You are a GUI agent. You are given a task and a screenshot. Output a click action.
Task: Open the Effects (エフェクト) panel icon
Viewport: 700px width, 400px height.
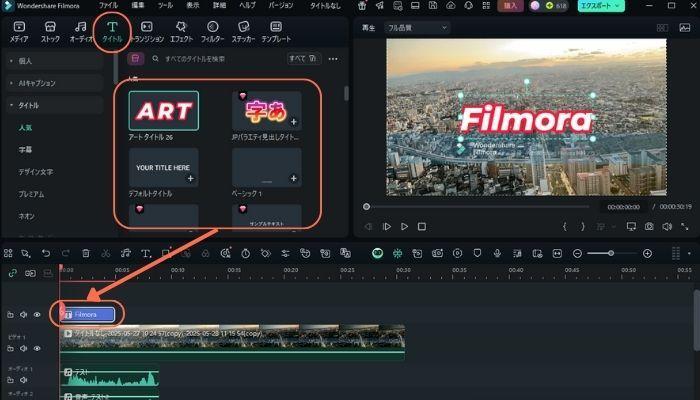pyautogui.click(x=181, y=30)
